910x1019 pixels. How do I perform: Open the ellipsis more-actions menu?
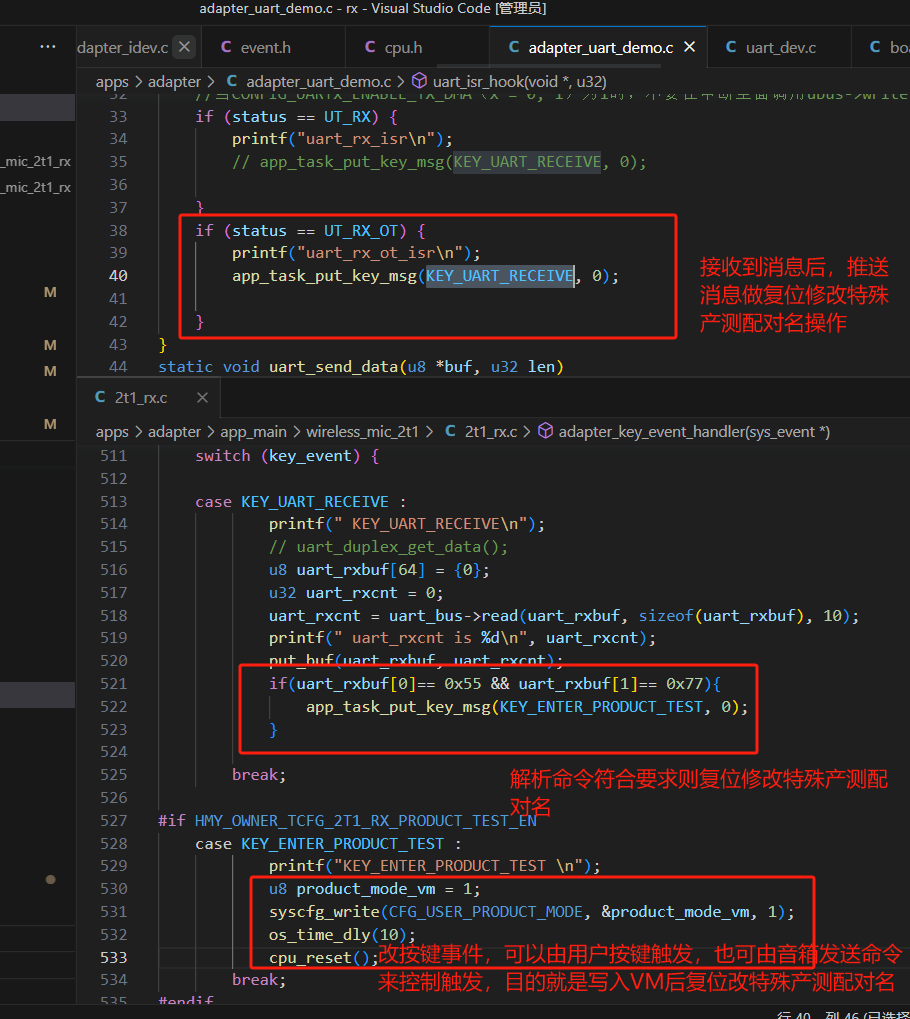pyautogui.click(x=47, y=47)
